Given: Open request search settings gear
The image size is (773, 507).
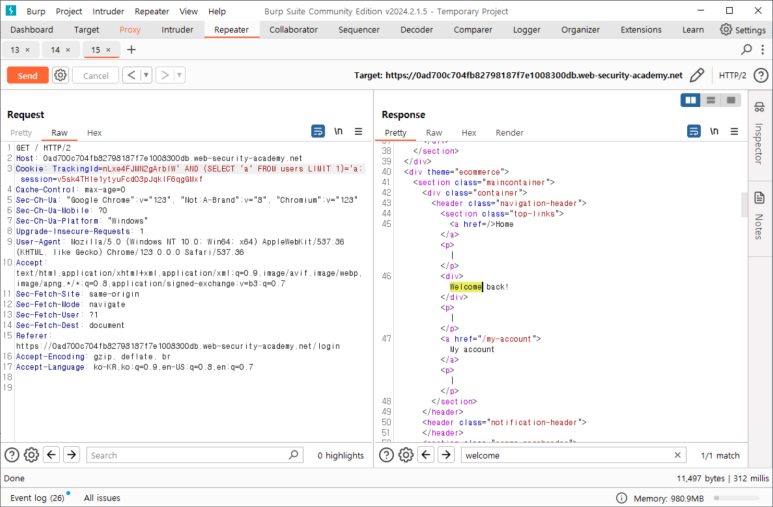Looking at the screenshot, I should [x=31, y=455].
